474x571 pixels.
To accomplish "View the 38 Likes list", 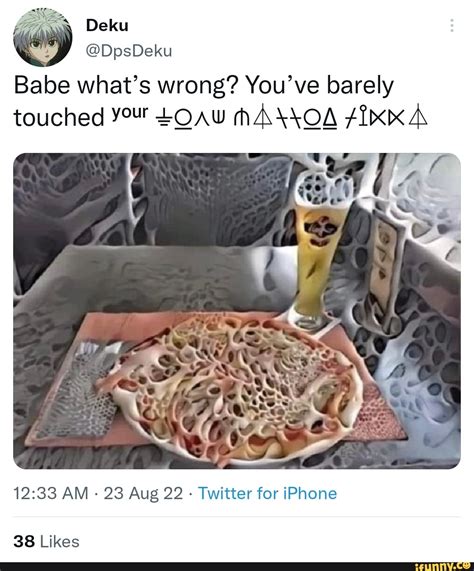I will coord(46,542).
